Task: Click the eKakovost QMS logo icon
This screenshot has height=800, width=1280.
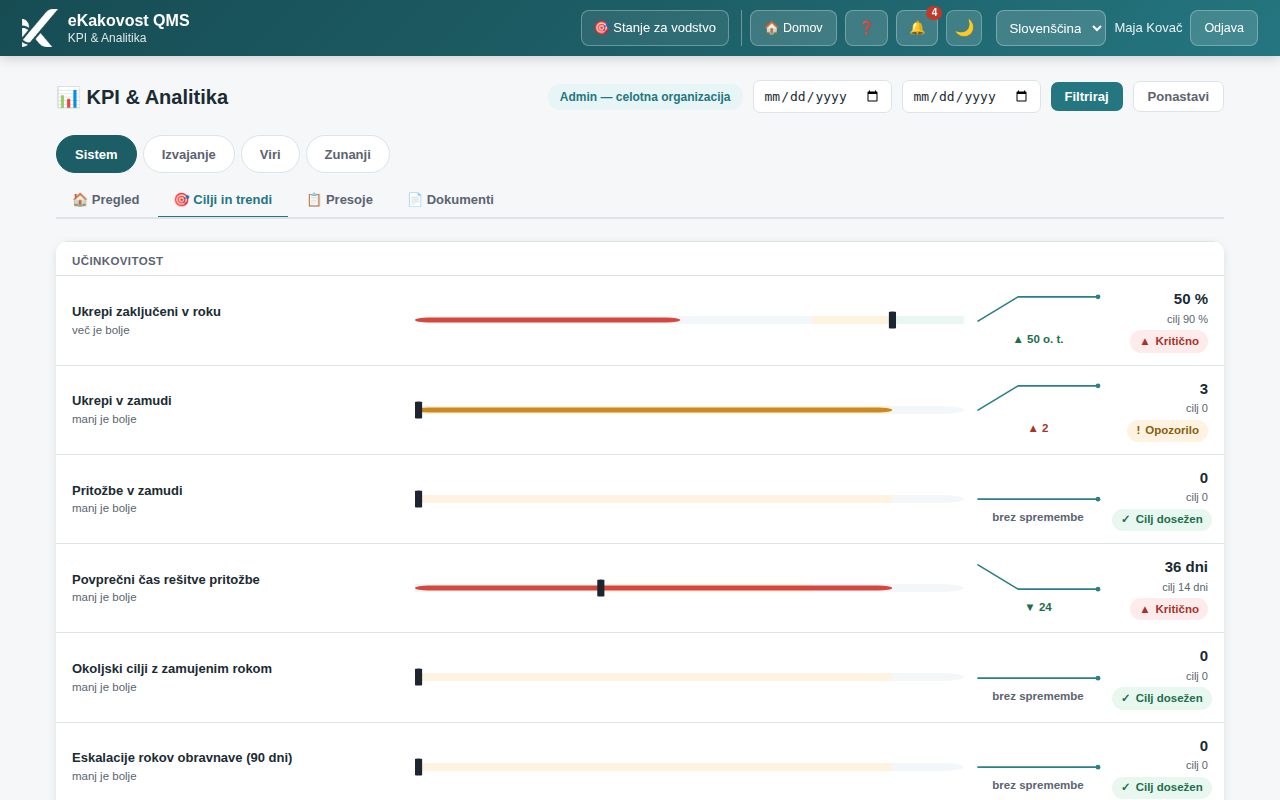Action: point(38,28)
